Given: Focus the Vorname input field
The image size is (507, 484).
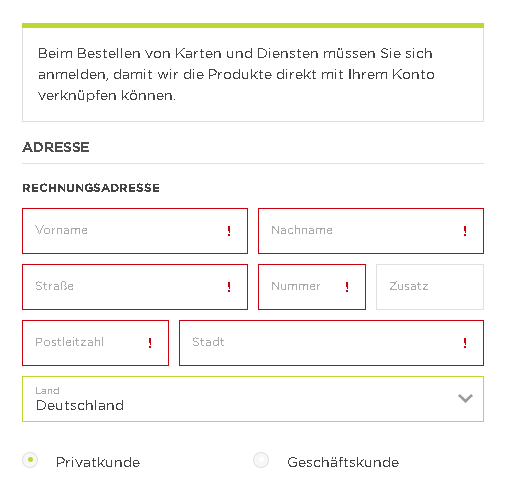Looking at the screenshot, I should (135, 231).
